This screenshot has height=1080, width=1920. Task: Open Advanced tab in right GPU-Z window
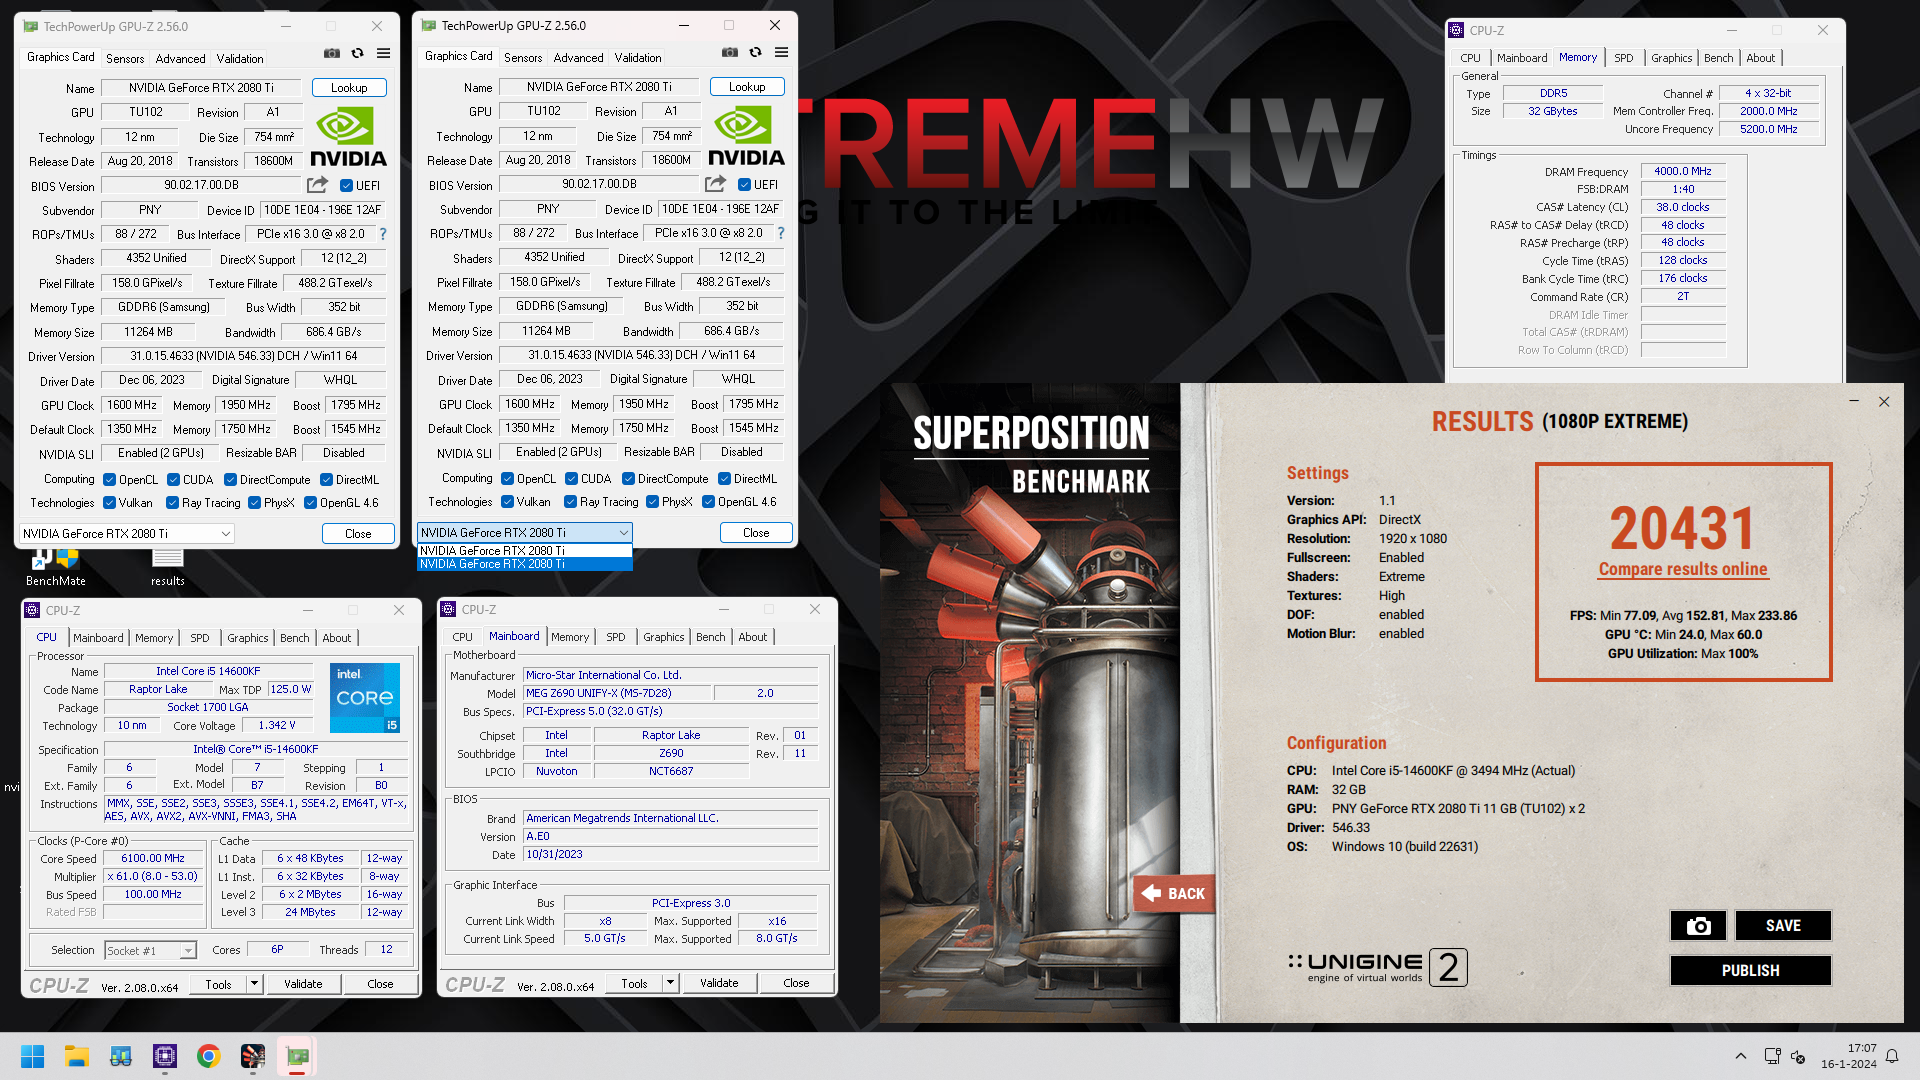(x=578, y=58)
